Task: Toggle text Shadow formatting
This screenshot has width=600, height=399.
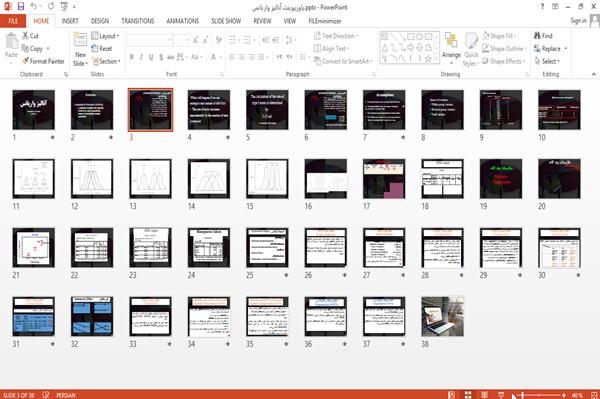Action: point(161,57)
